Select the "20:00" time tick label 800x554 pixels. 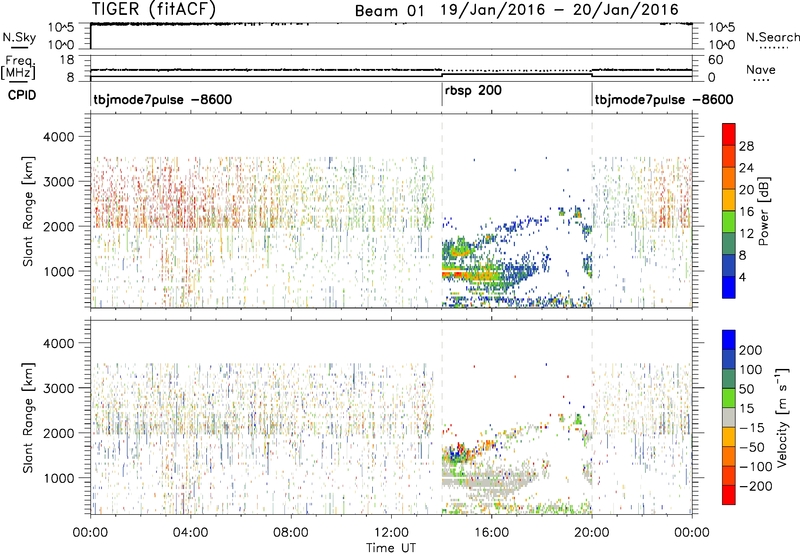[592, 533]
